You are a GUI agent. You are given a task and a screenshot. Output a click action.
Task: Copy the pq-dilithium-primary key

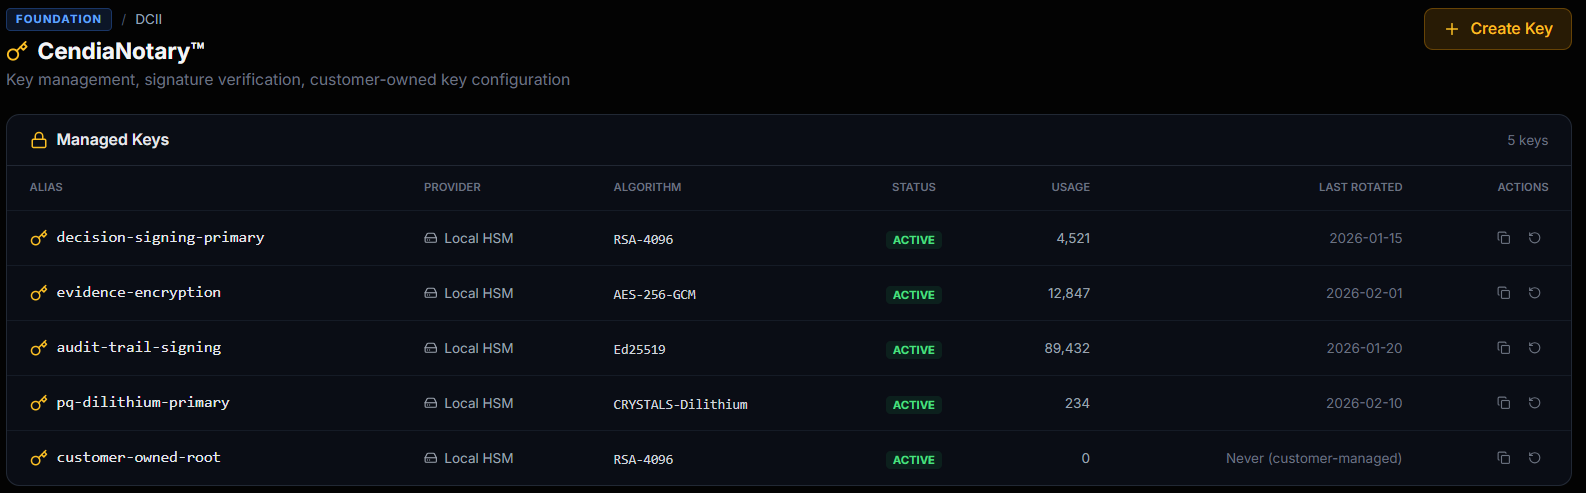[x=1503, y=403]
